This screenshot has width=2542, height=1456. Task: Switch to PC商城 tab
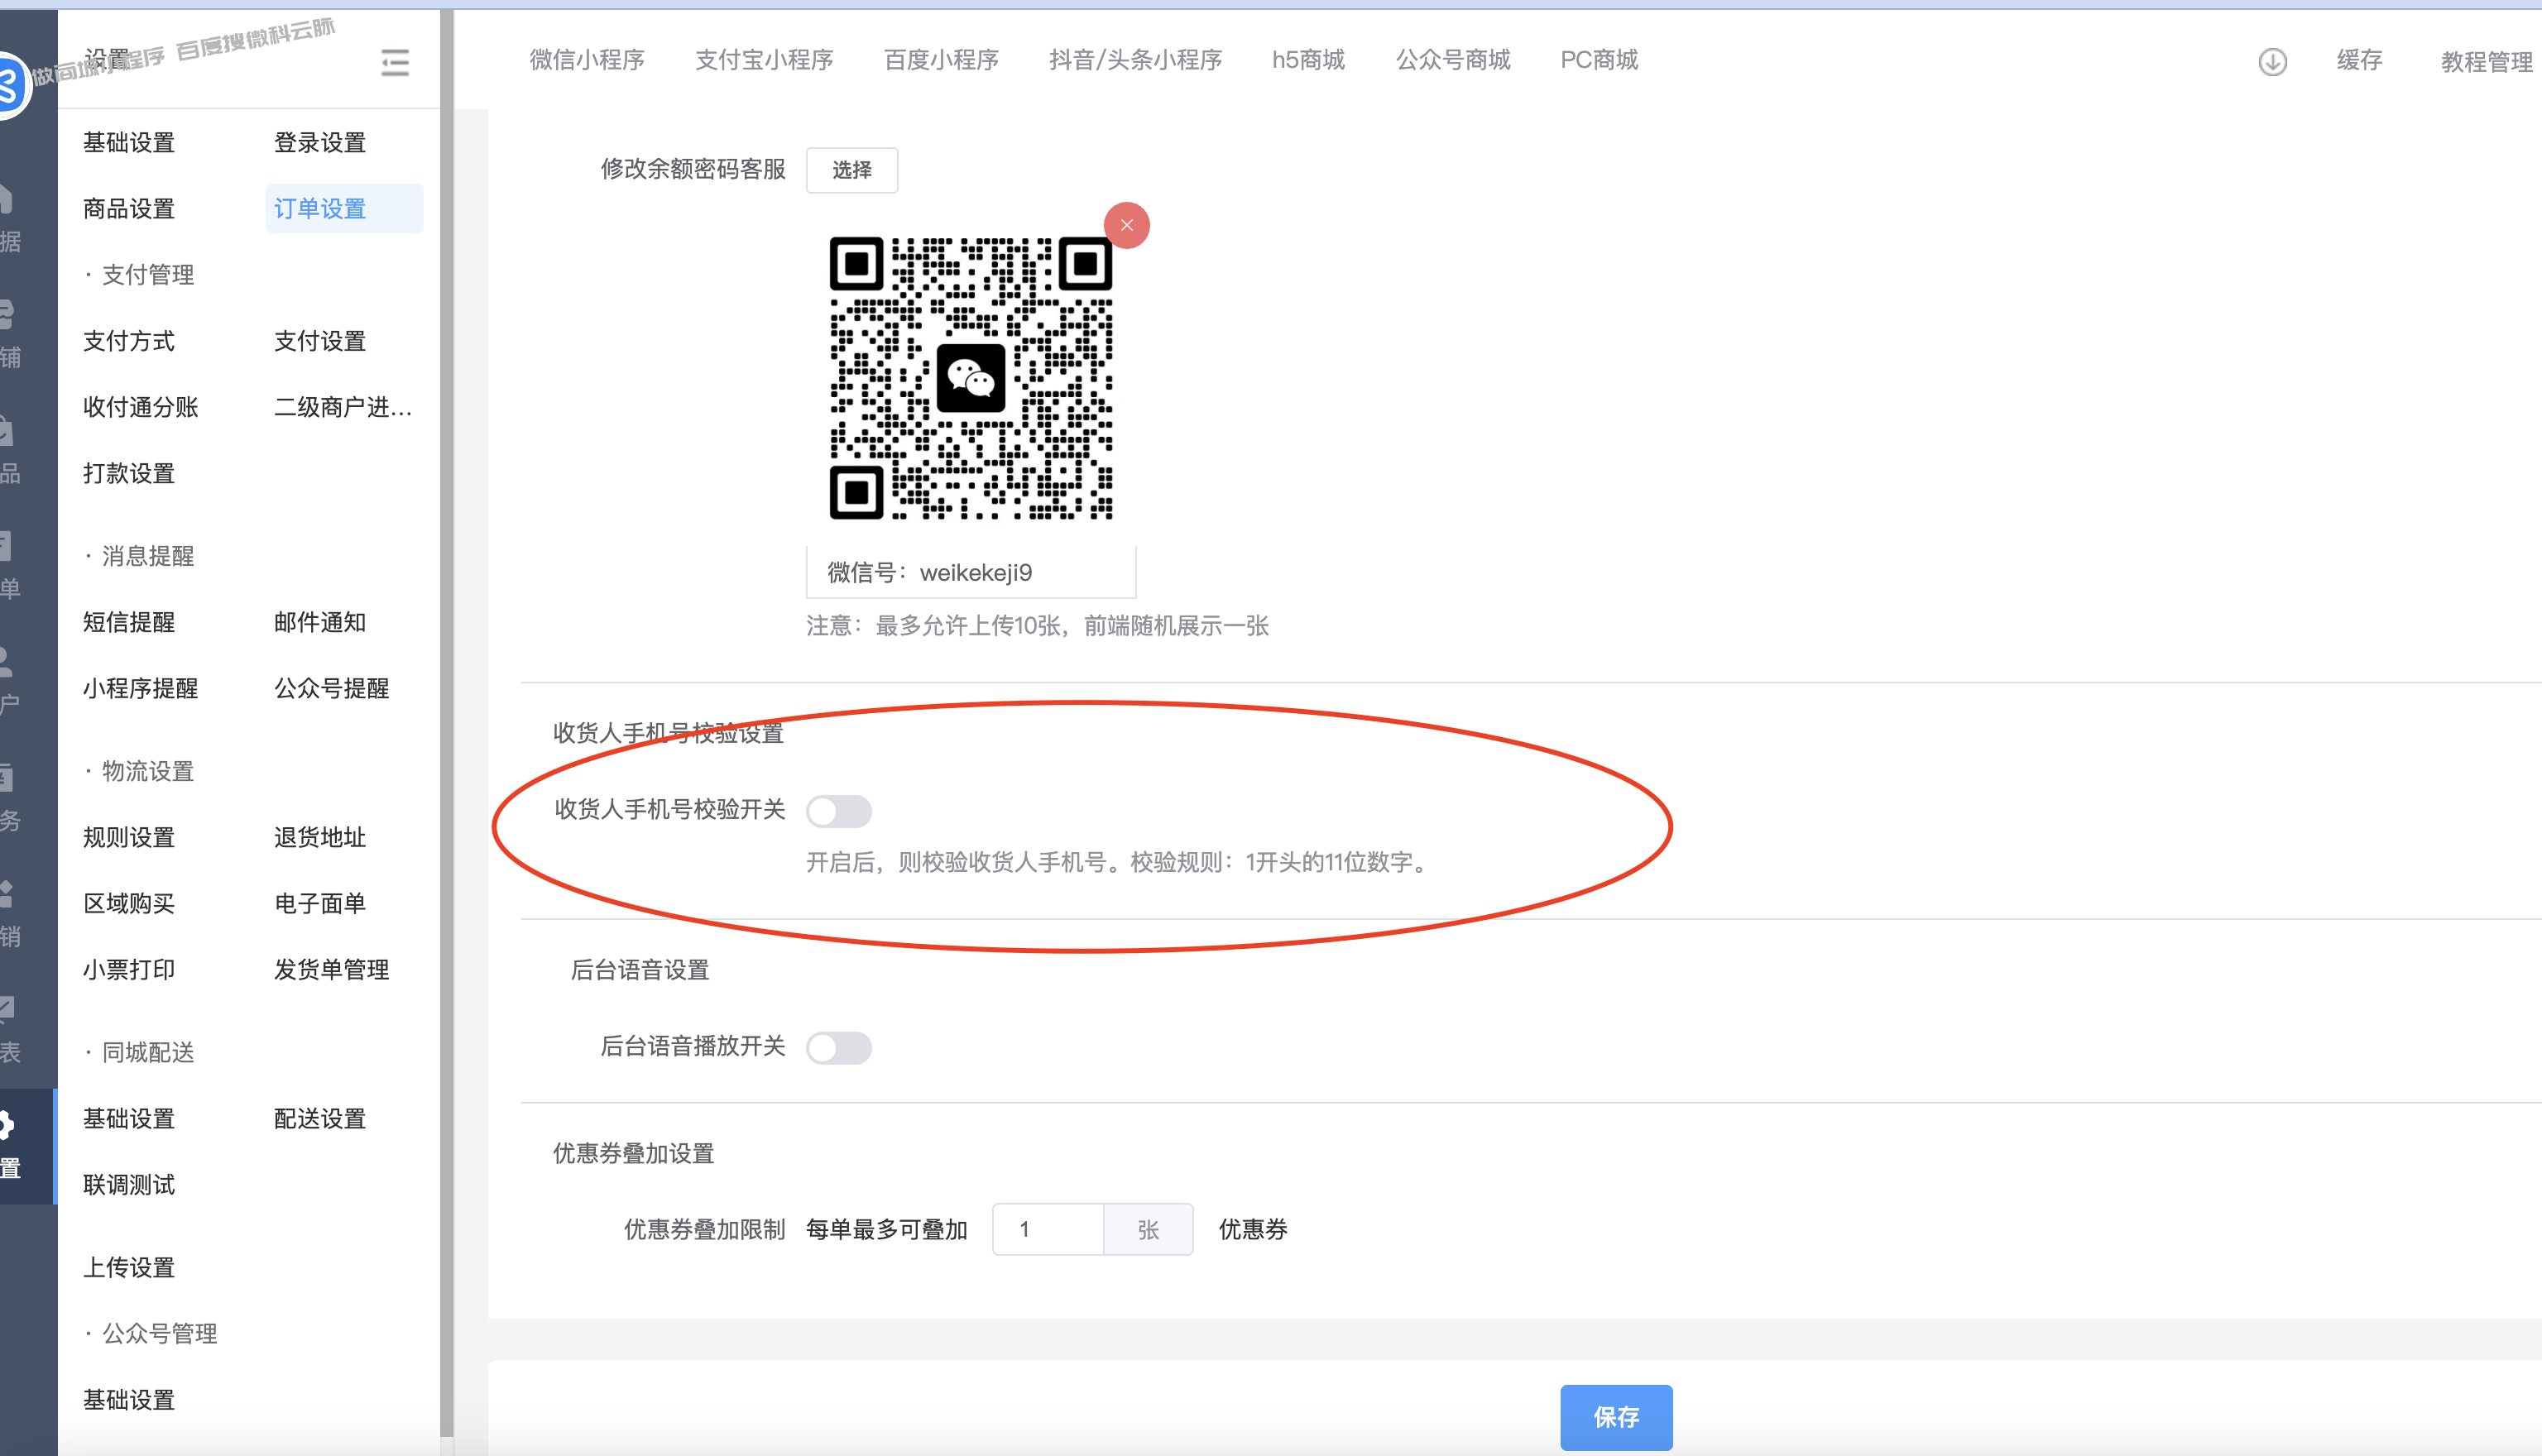(x=1599, y=60)
